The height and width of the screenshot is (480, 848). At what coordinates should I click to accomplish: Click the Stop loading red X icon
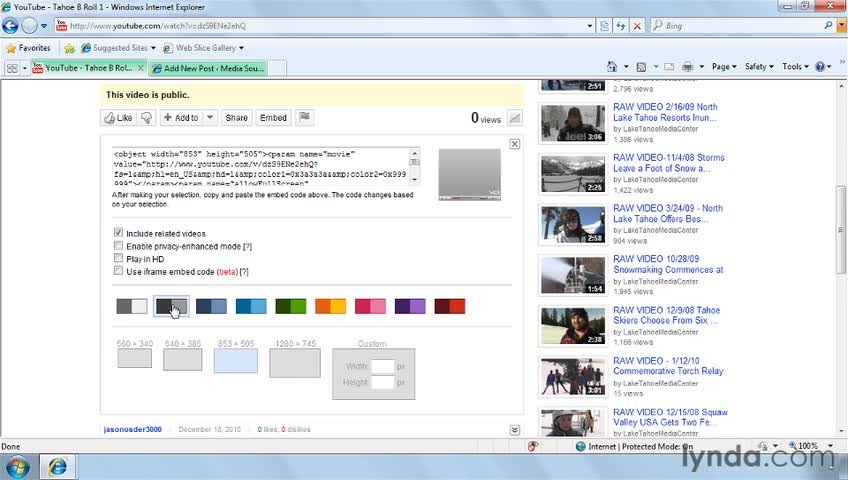point(637,25)
